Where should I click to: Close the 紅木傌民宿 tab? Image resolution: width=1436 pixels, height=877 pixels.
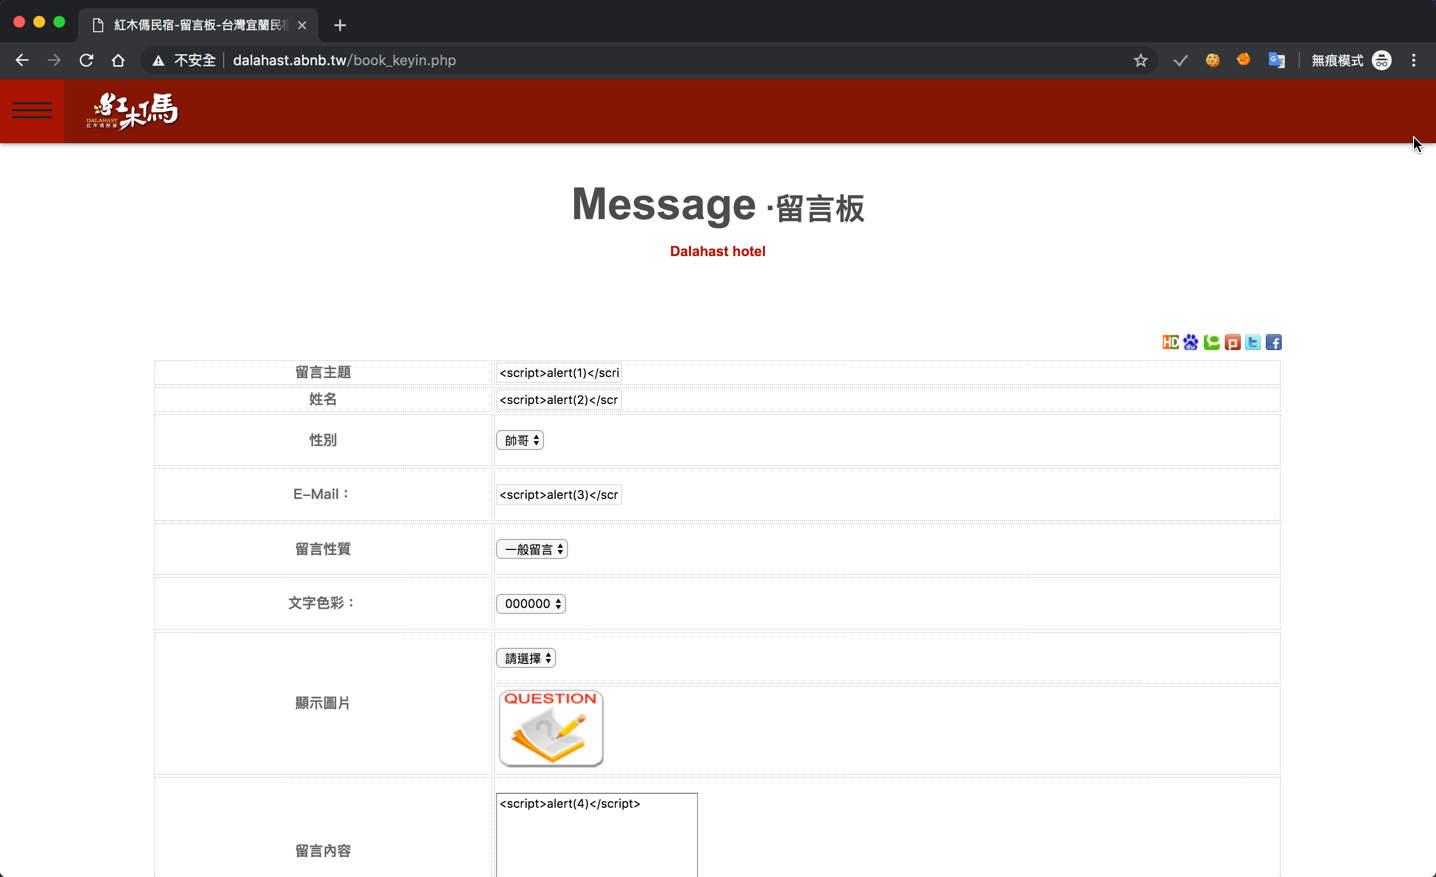tap(302, 25)
